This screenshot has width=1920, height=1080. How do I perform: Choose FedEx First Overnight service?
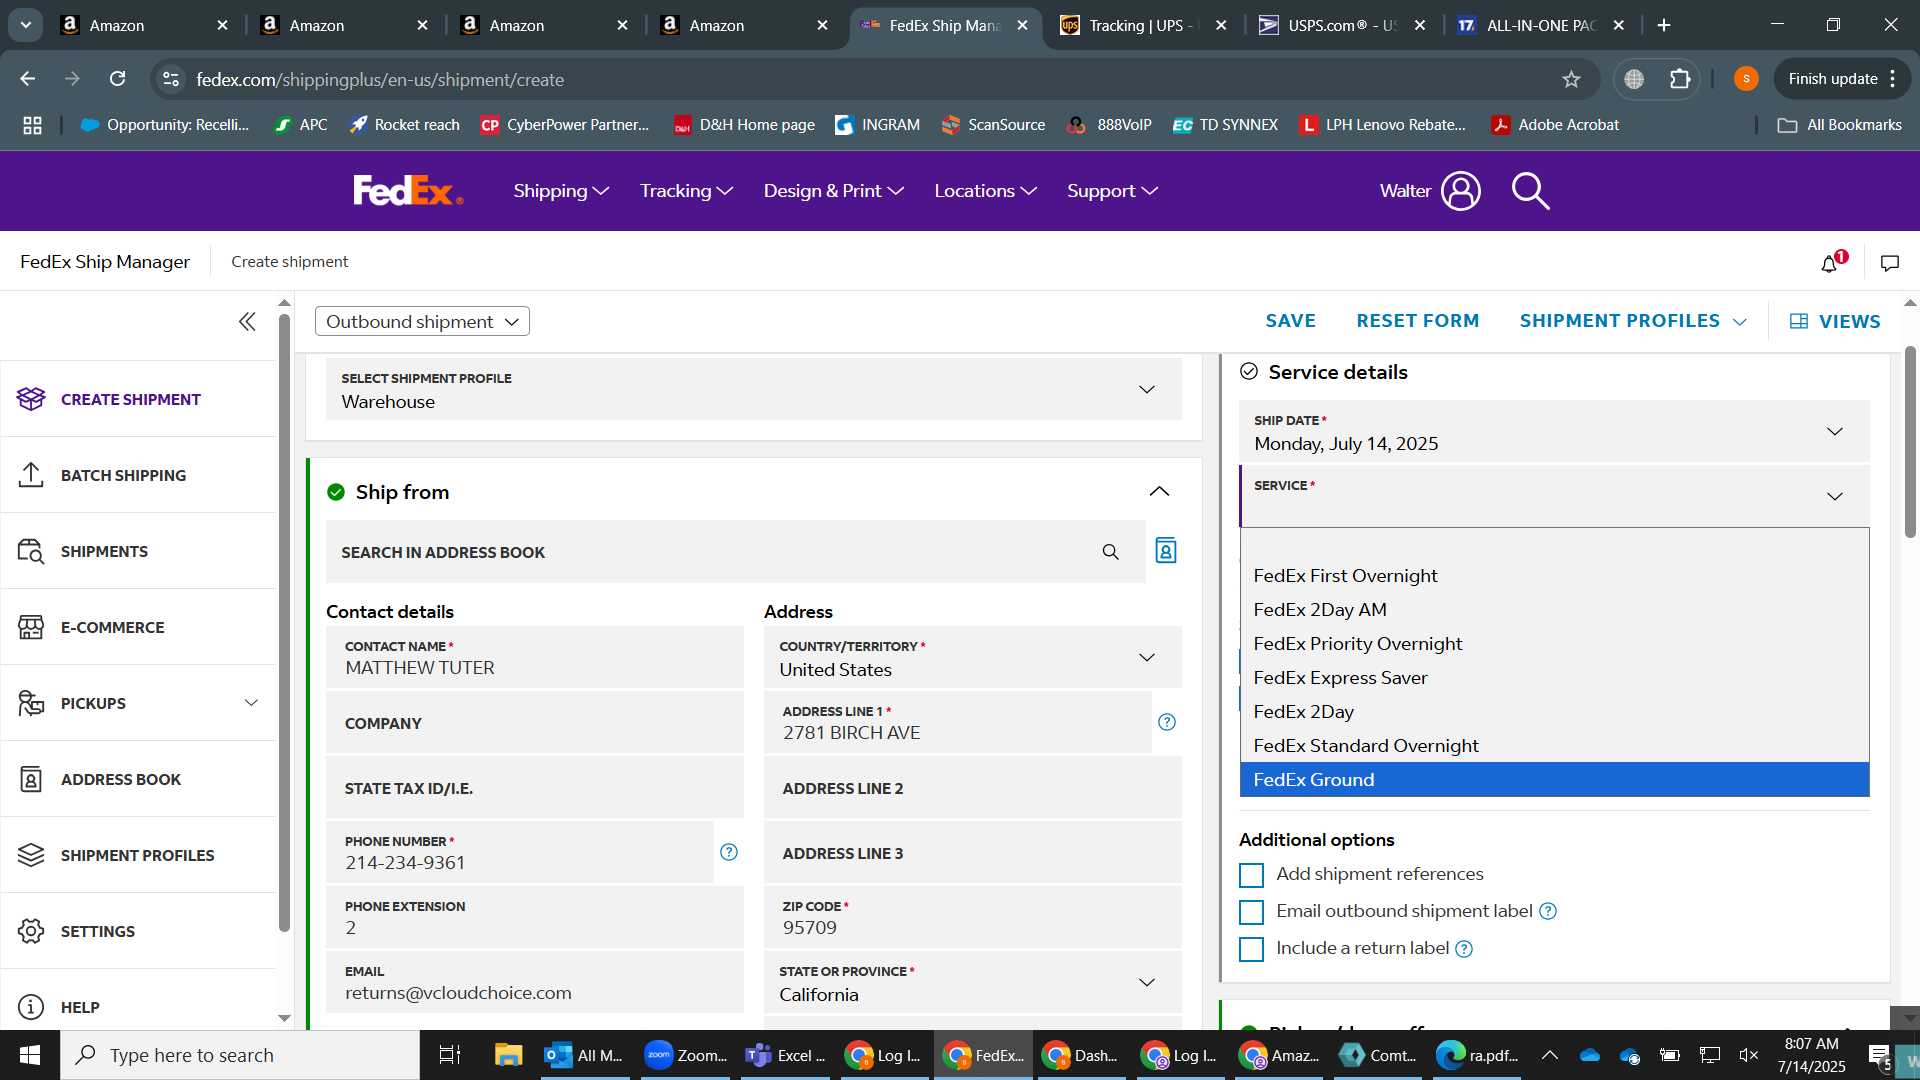1554,576
